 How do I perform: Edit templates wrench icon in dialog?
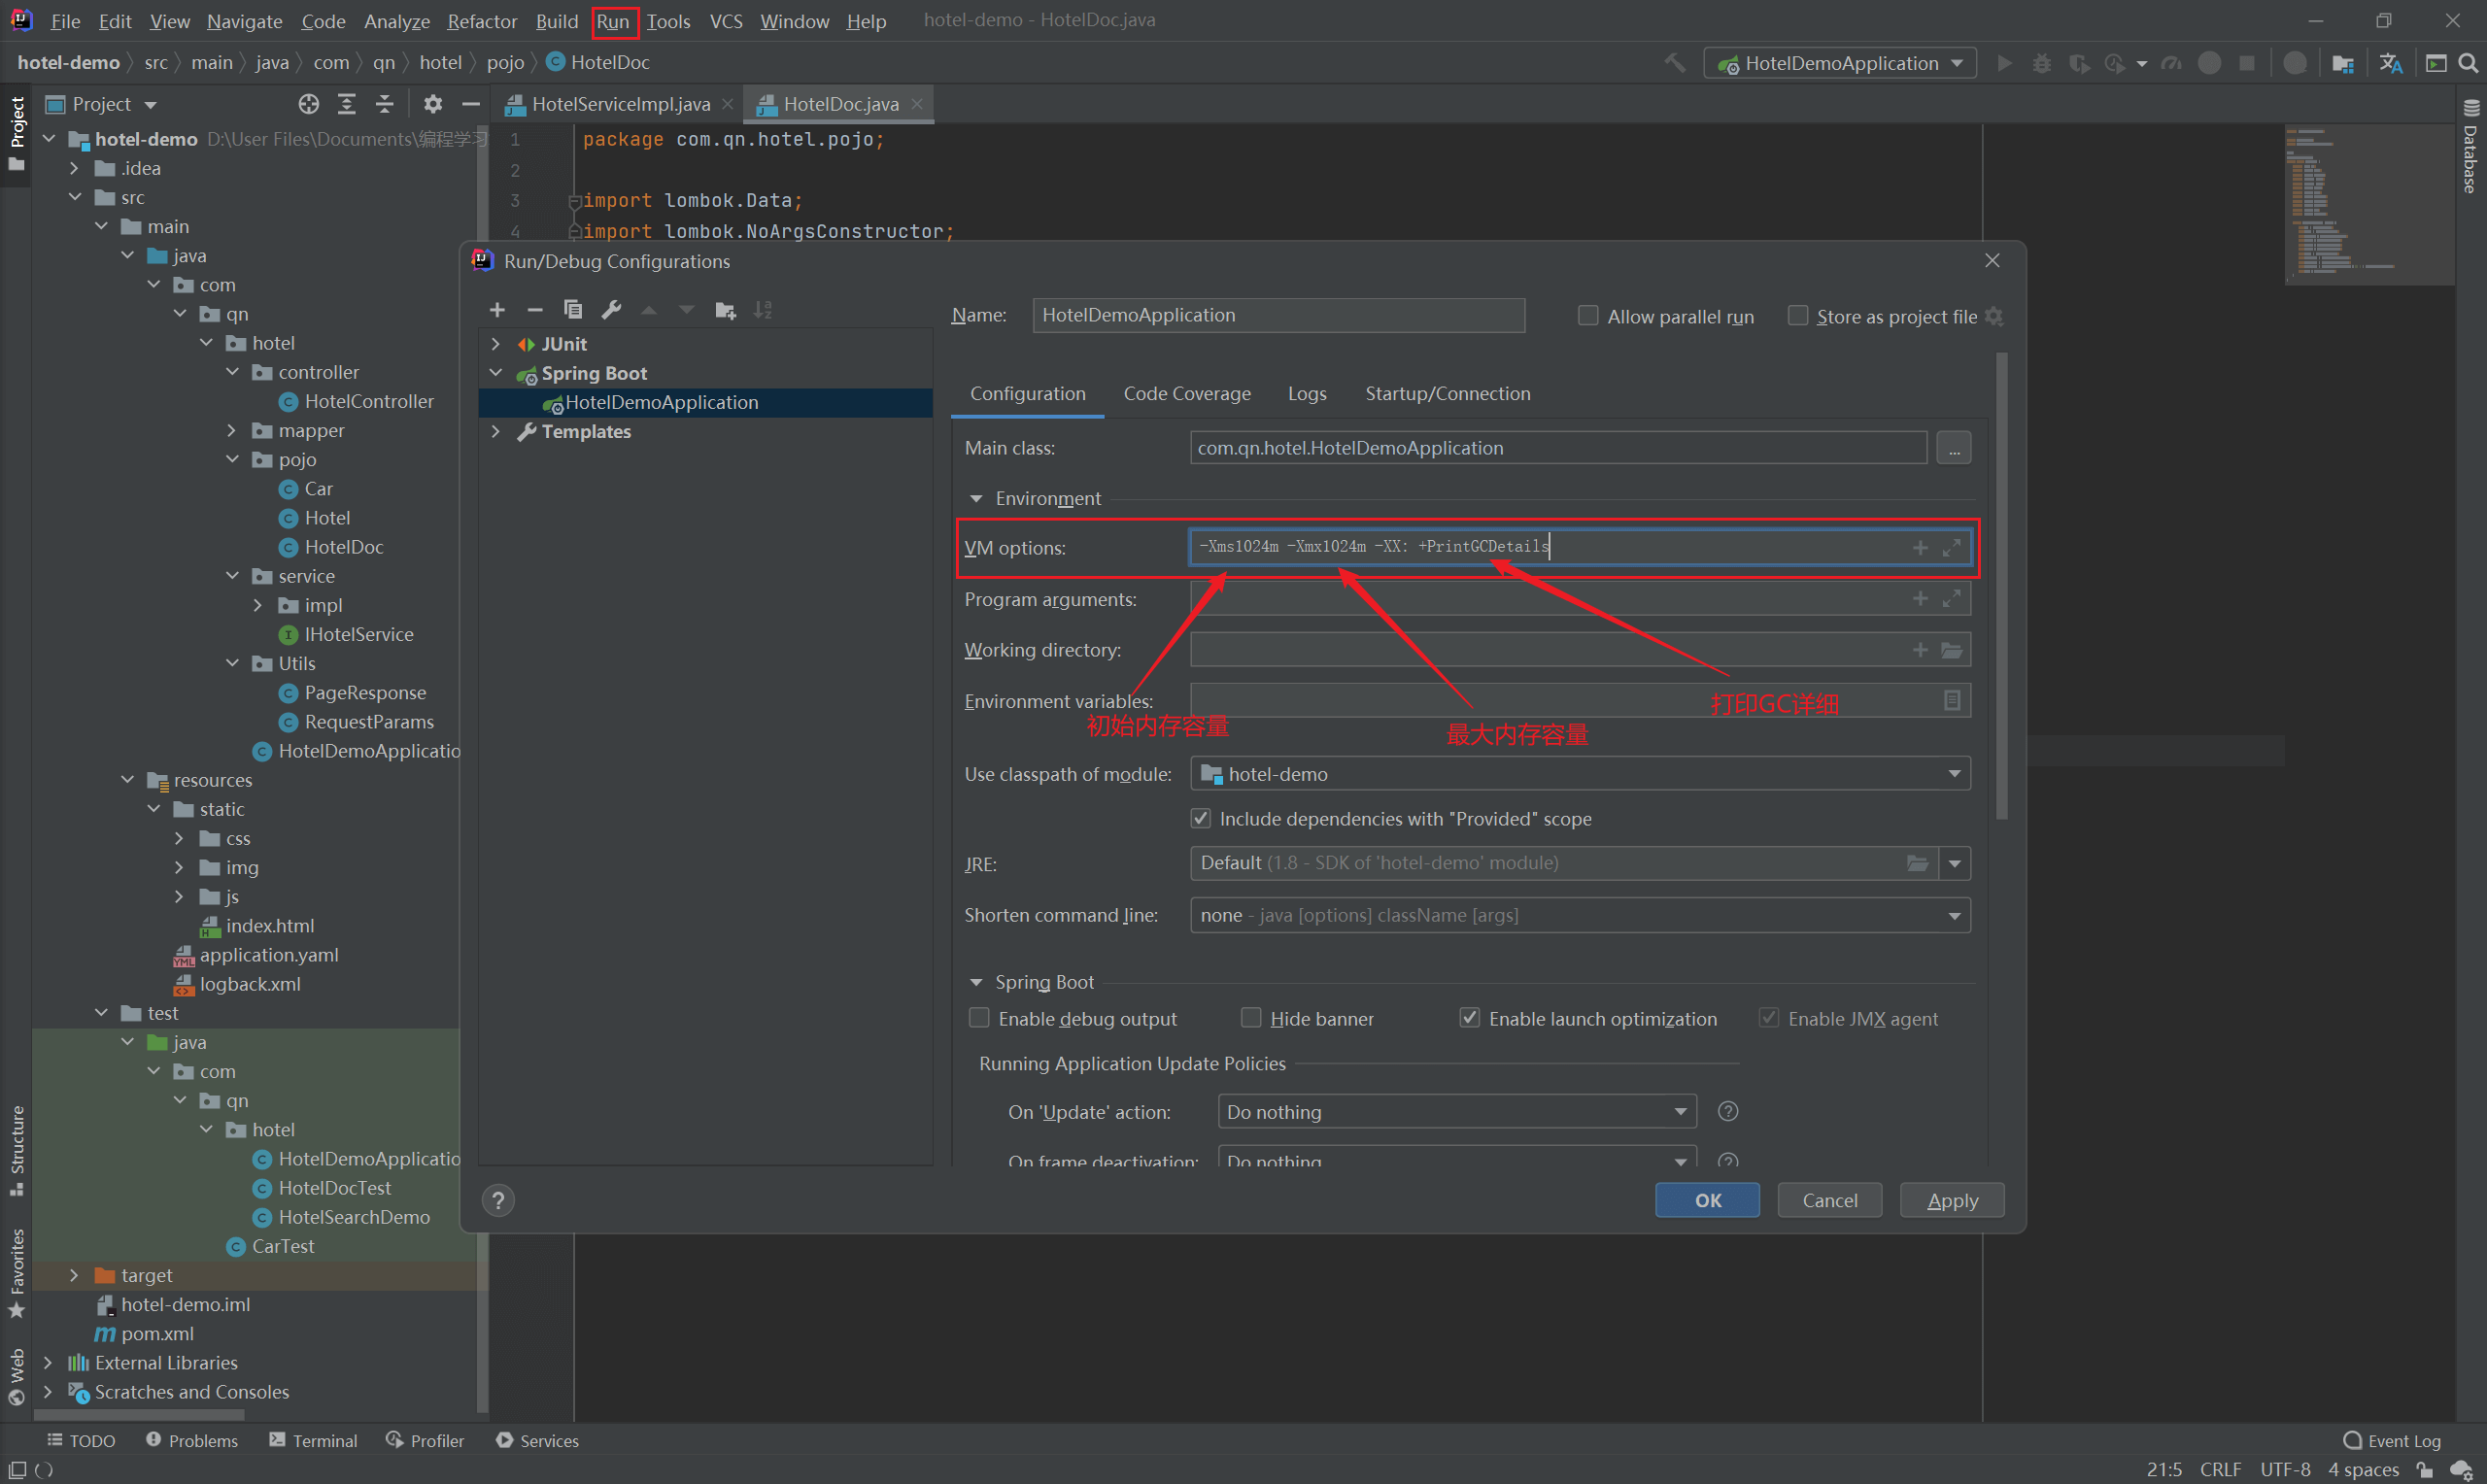tap(611, 310)
